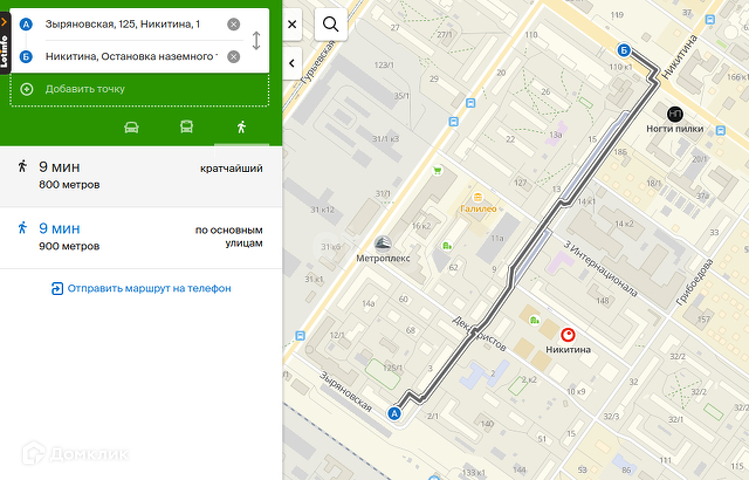
Task: Click the Добавить точку button
Action: (139, 89)
